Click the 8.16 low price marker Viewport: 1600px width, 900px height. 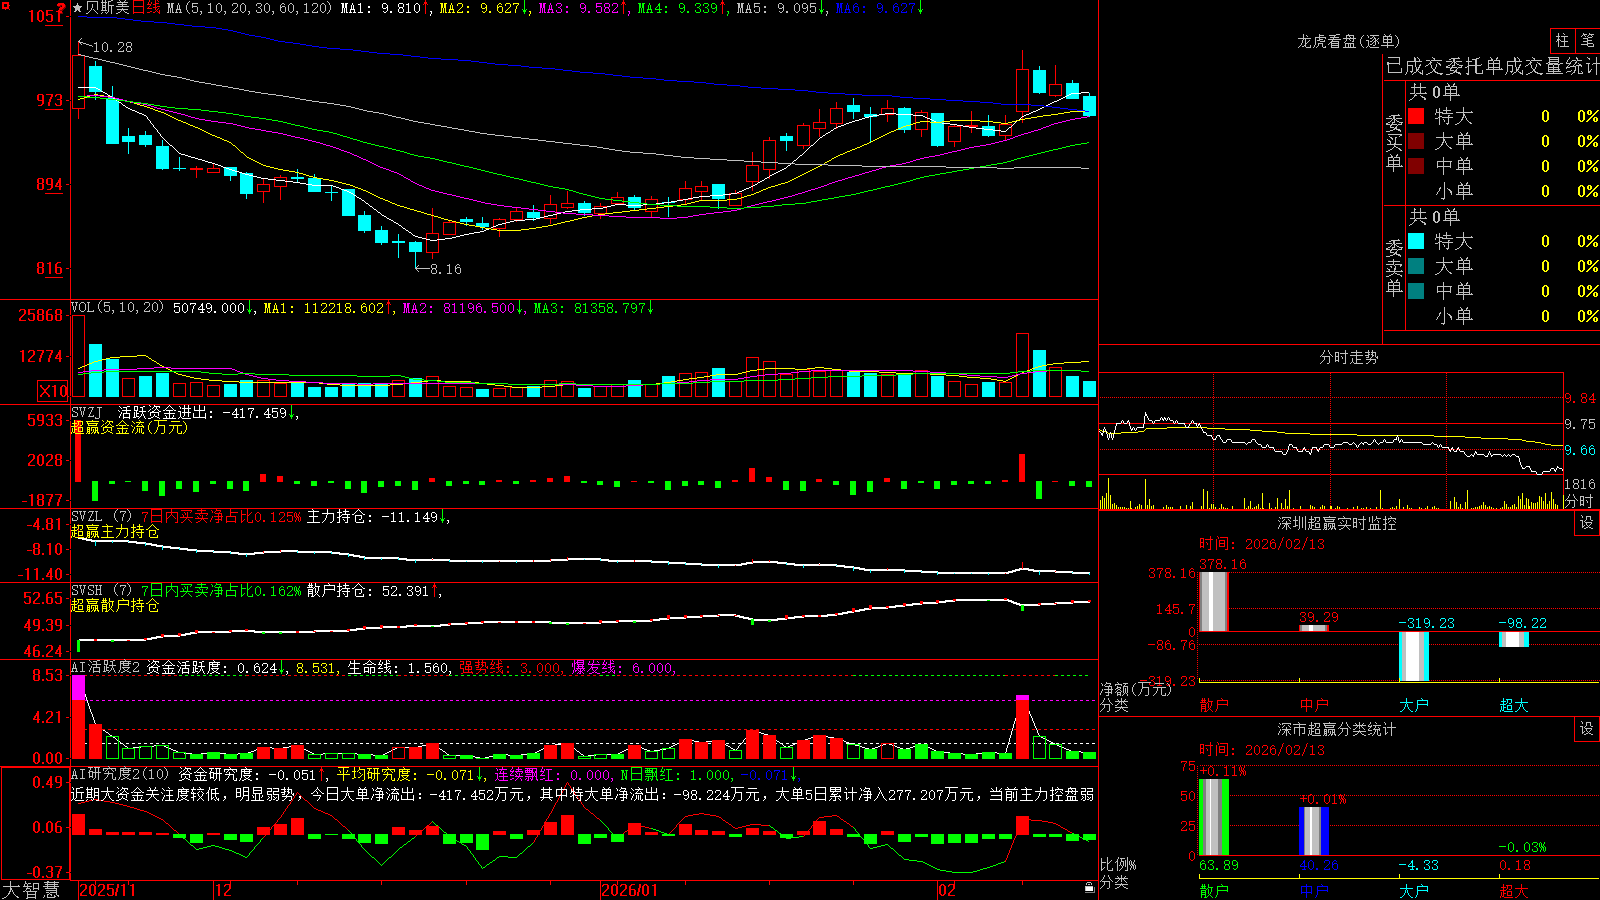[445, 269]
